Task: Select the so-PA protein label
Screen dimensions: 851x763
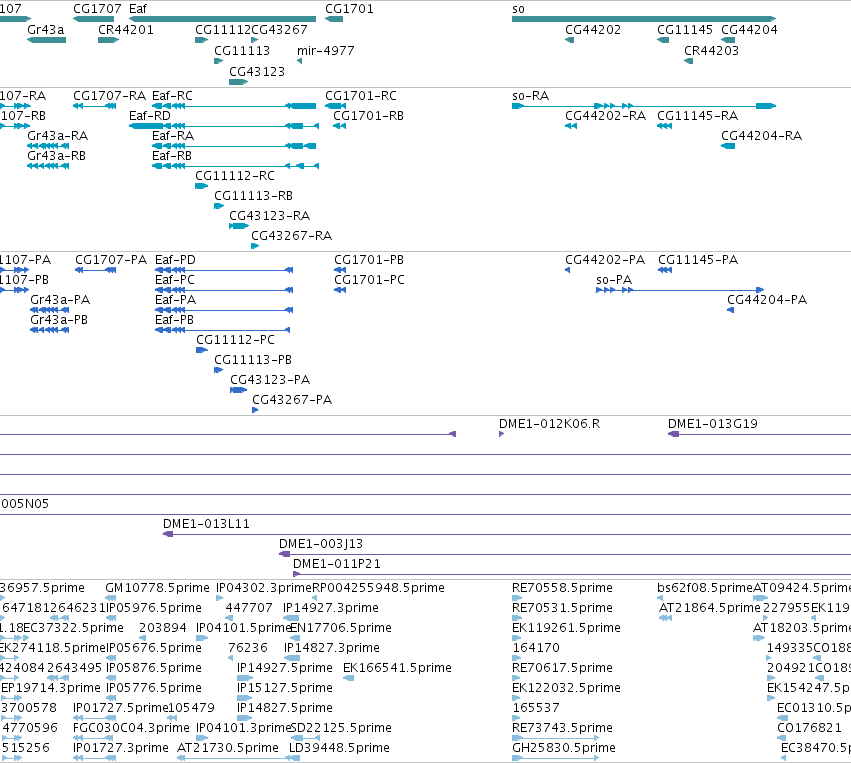Action: pyautogui.click(x=614, y=279)
